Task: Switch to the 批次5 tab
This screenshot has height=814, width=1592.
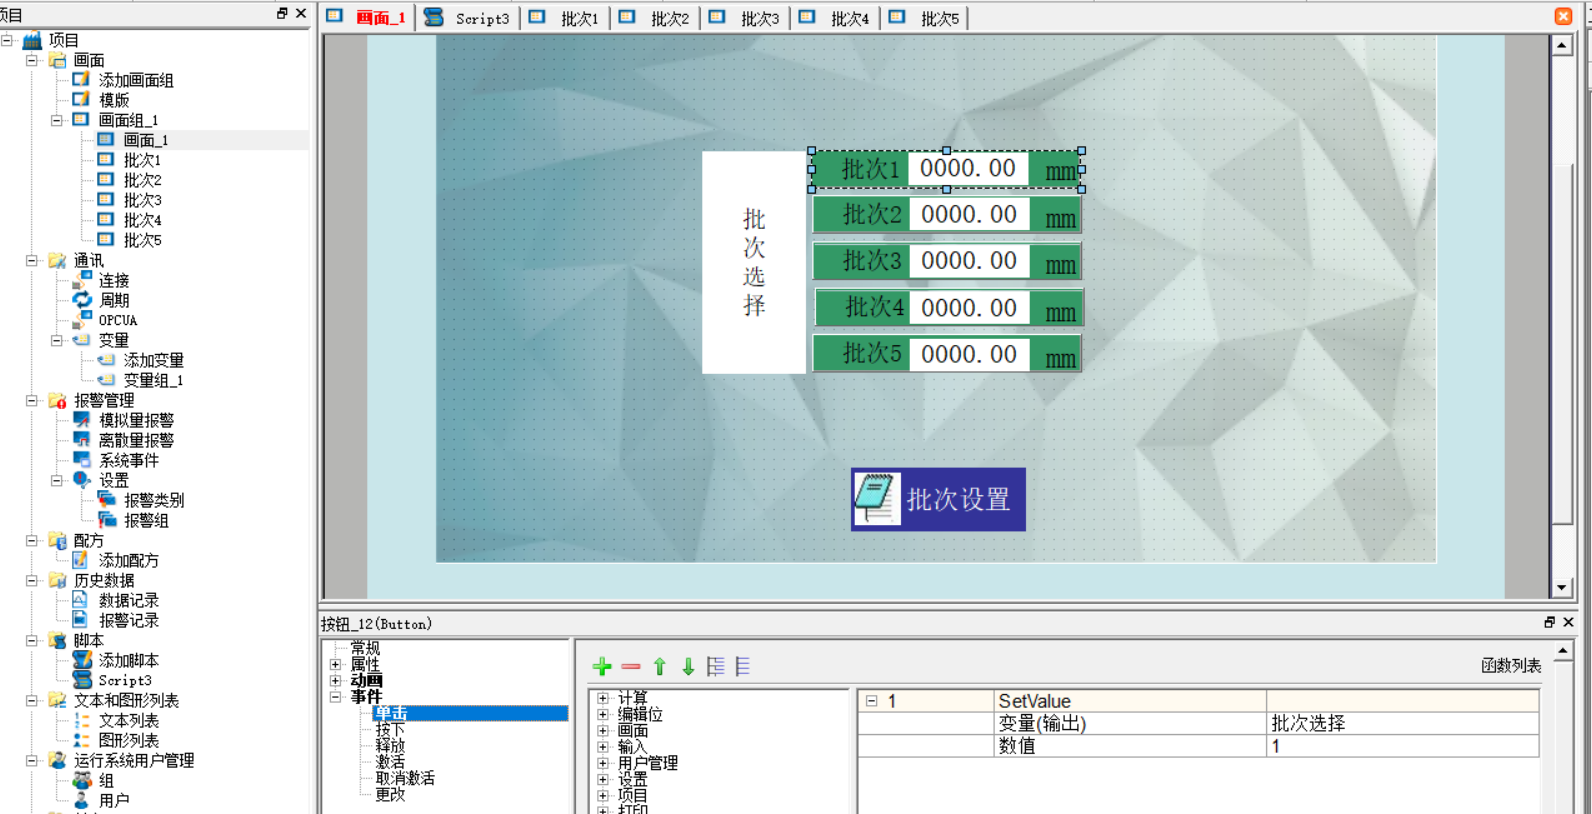Action: pyautogui.click(x=925, y=18)
